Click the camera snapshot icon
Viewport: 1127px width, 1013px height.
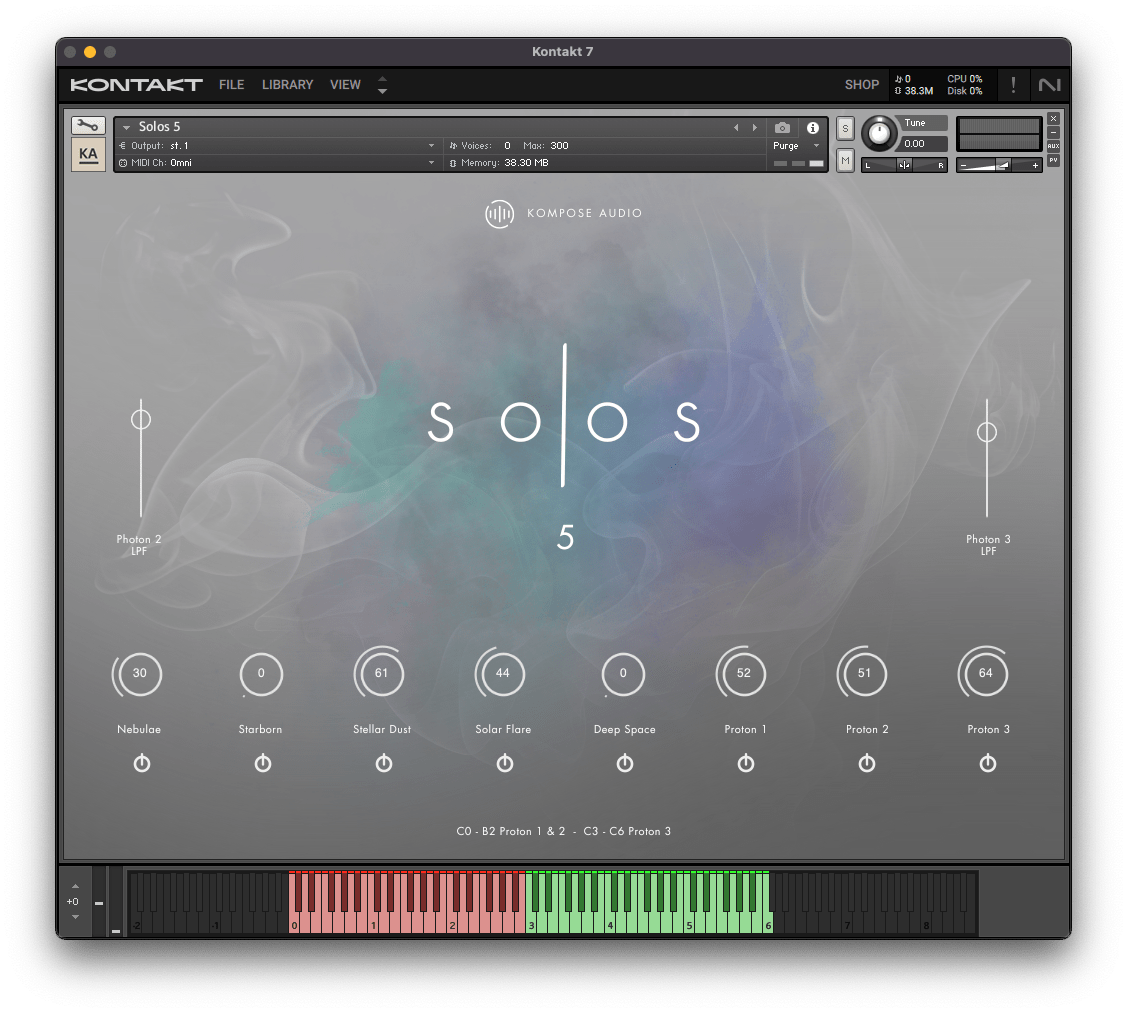783,128
